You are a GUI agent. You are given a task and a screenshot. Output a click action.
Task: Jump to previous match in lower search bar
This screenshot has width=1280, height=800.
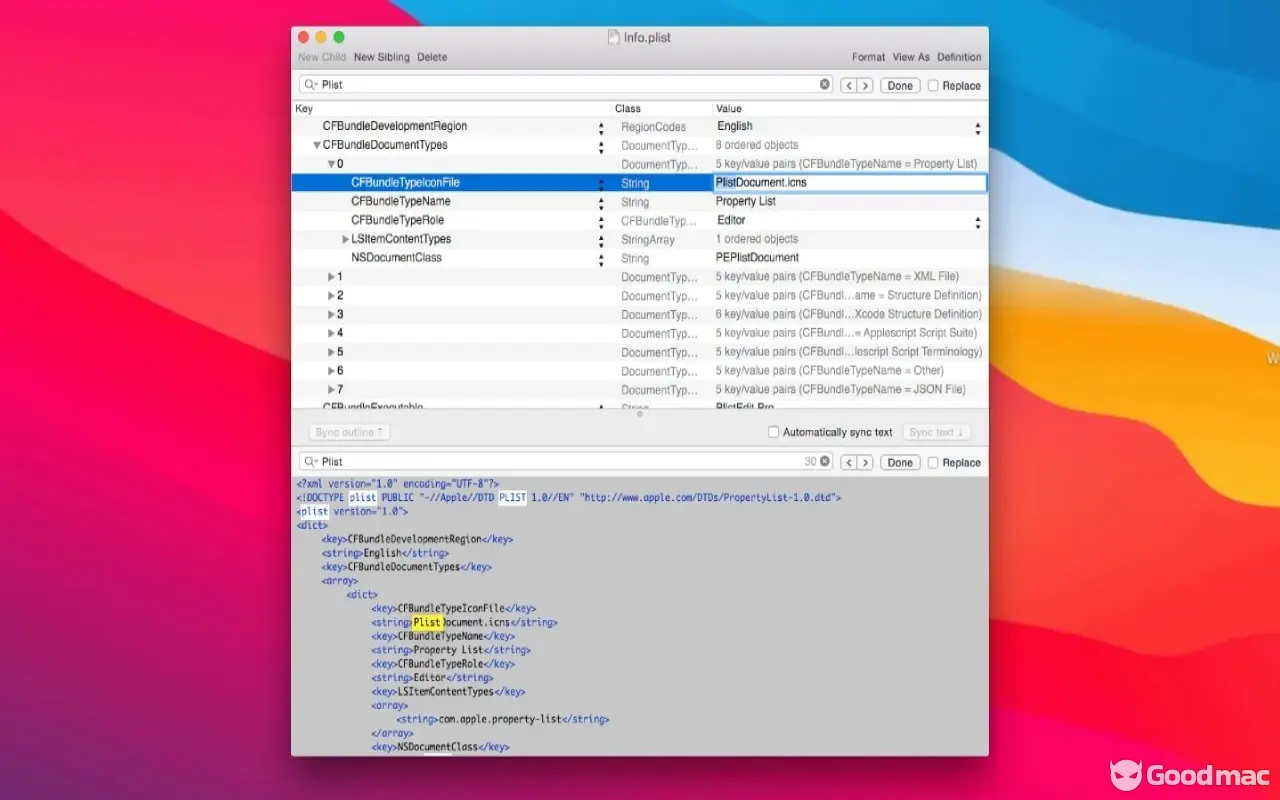click(x=849, y=463)
